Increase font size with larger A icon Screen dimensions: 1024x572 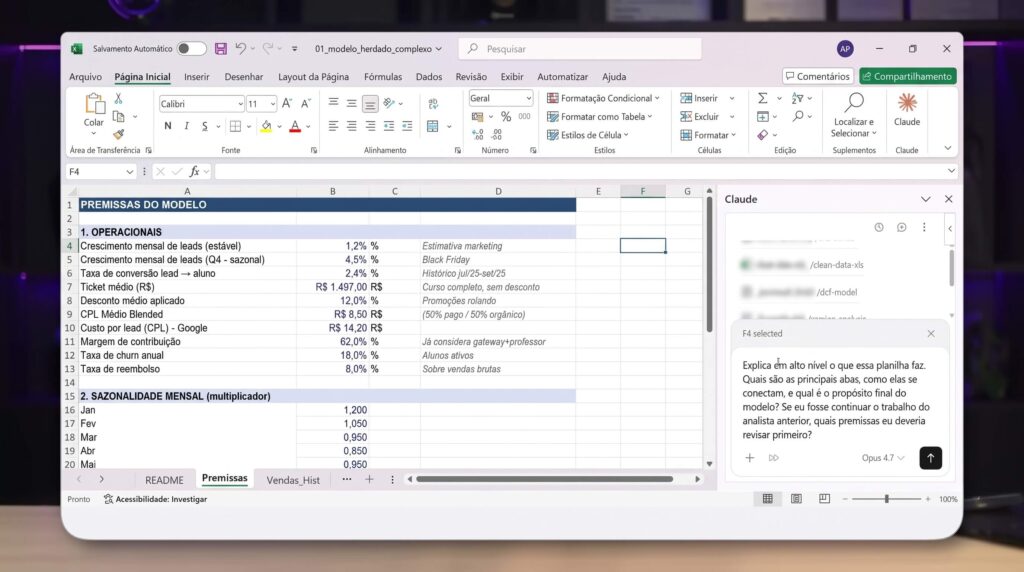coord(287,104)
